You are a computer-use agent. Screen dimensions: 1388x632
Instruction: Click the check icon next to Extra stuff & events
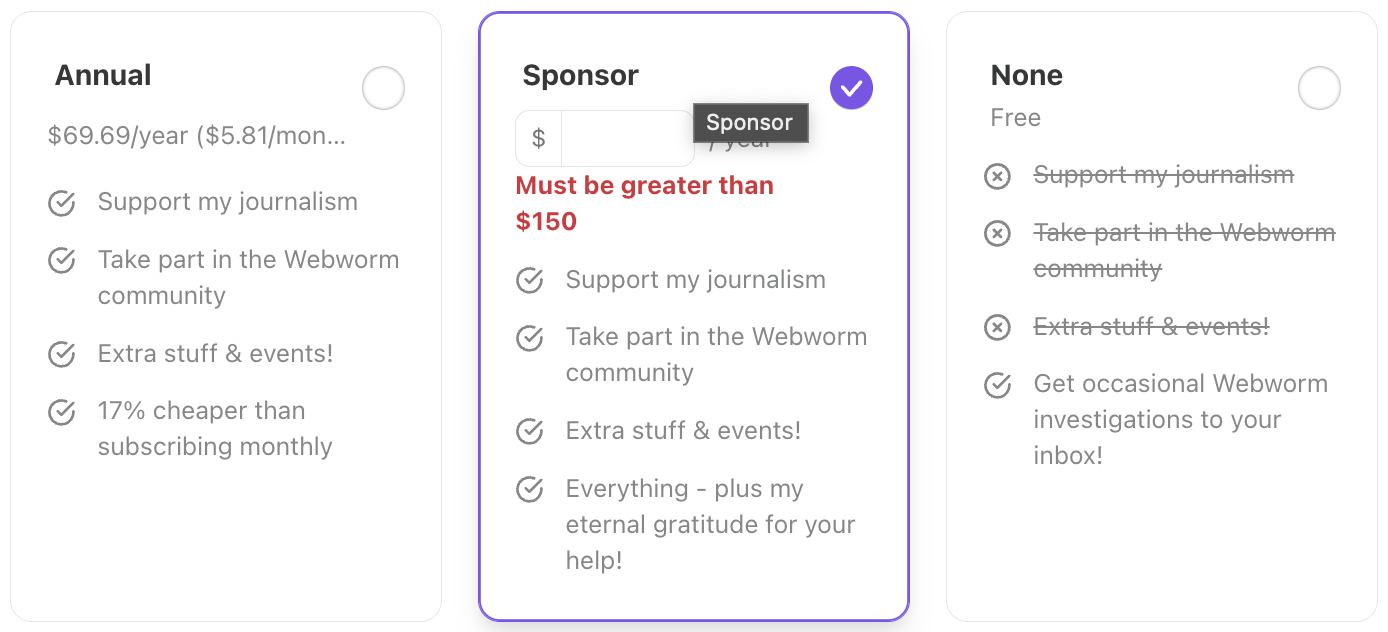click(x=61, y=355)
